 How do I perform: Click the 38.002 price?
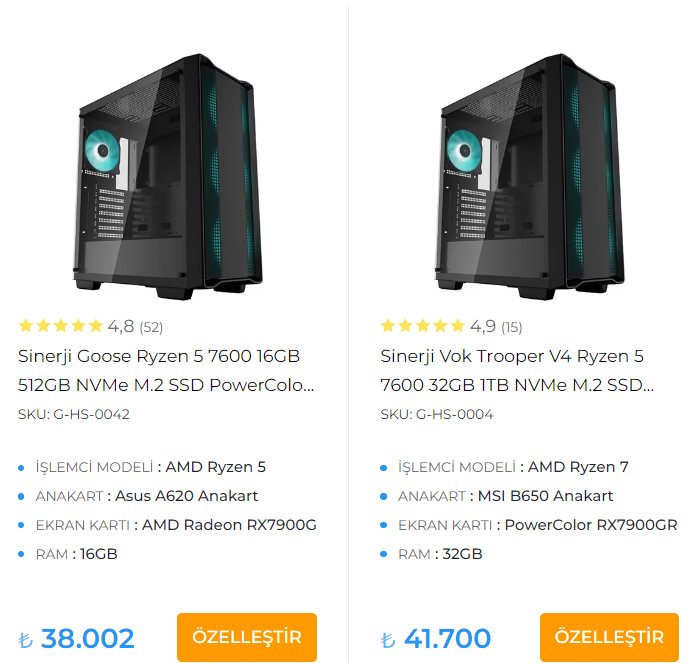click(88, 638)
